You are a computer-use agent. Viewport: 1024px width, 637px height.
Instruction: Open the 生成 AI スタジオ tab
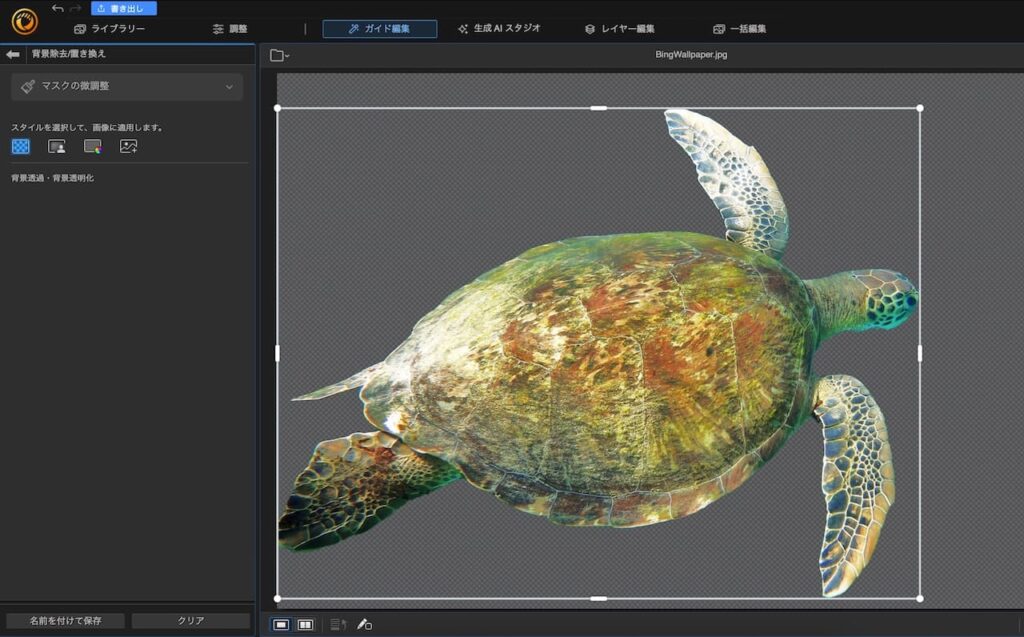pos(499,29)
